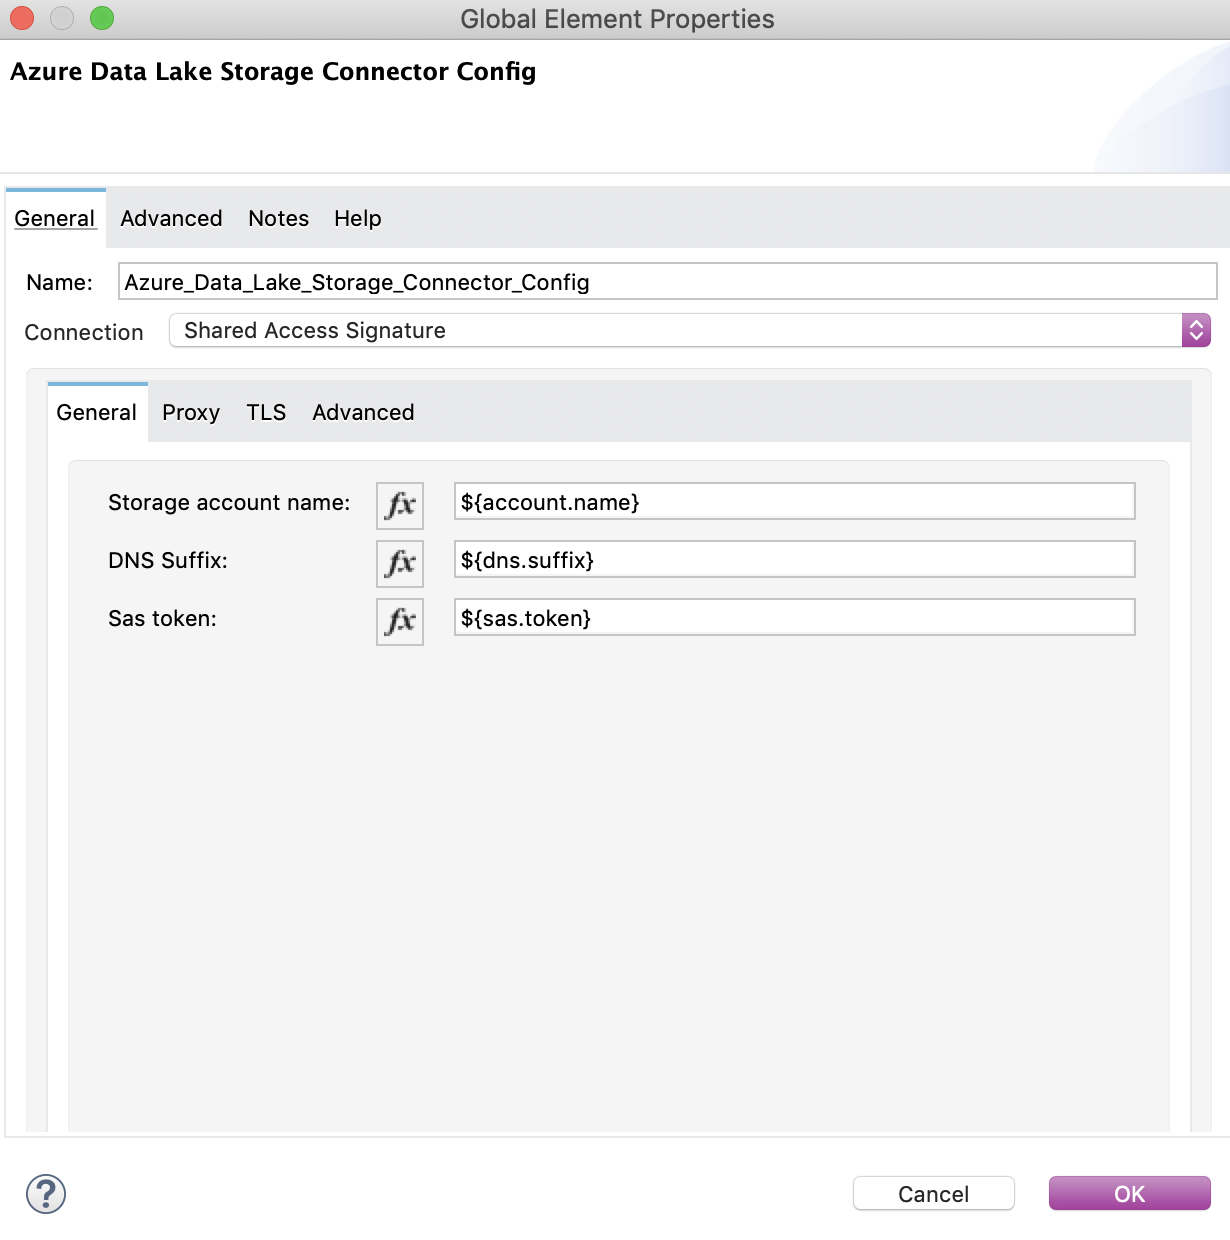Switch to the Advanced tab
This screenshot has height=1240, width=1230.
pyautogui.click(x=170, y=218)
